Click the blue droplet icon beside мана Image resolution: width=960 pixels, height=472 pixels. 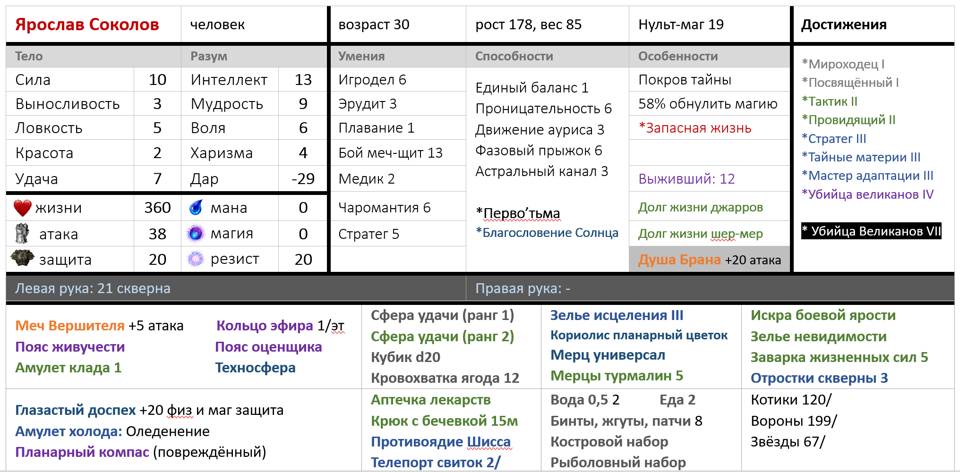point(197,208)
